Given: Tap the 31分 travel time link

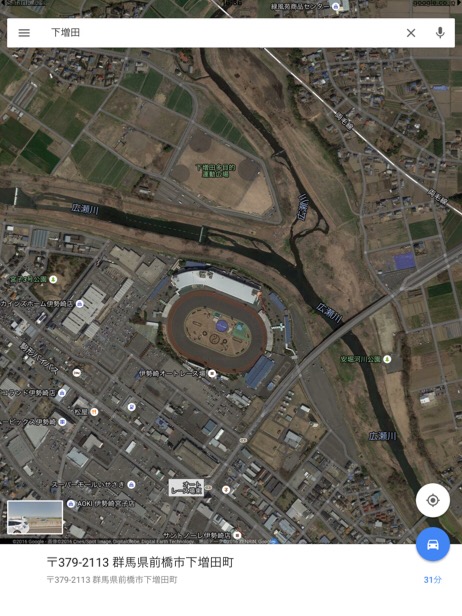Looking at the screenshot, I should point(433,579).
